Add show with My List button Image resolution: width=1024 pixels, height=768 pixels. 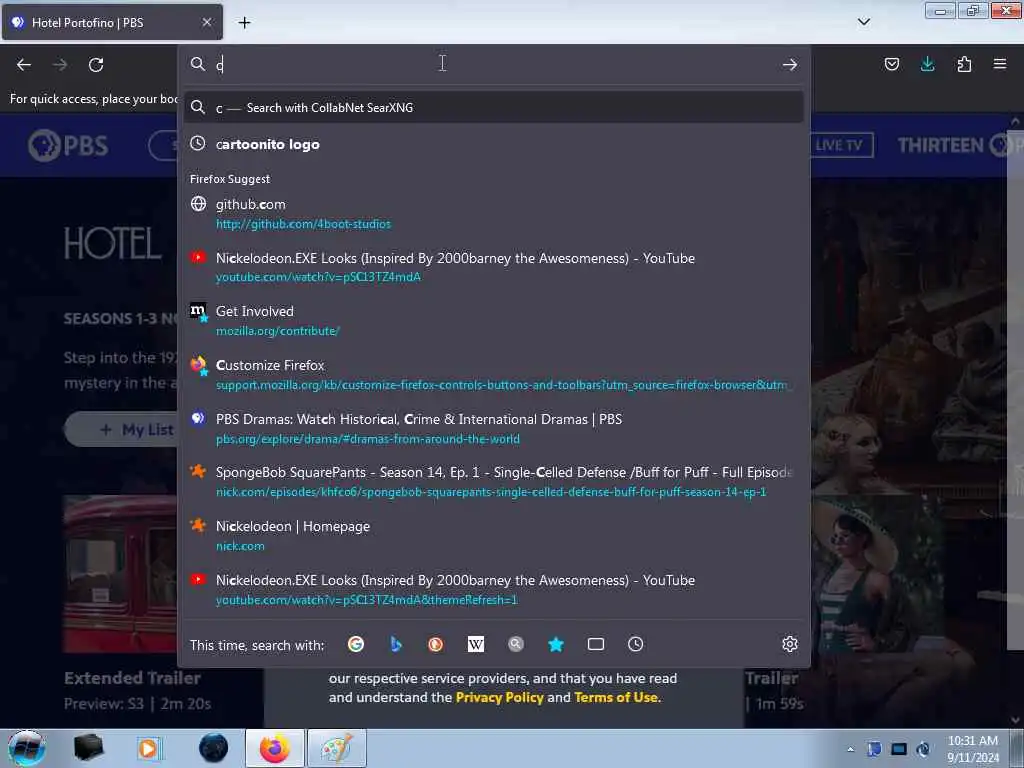[121, 429]
